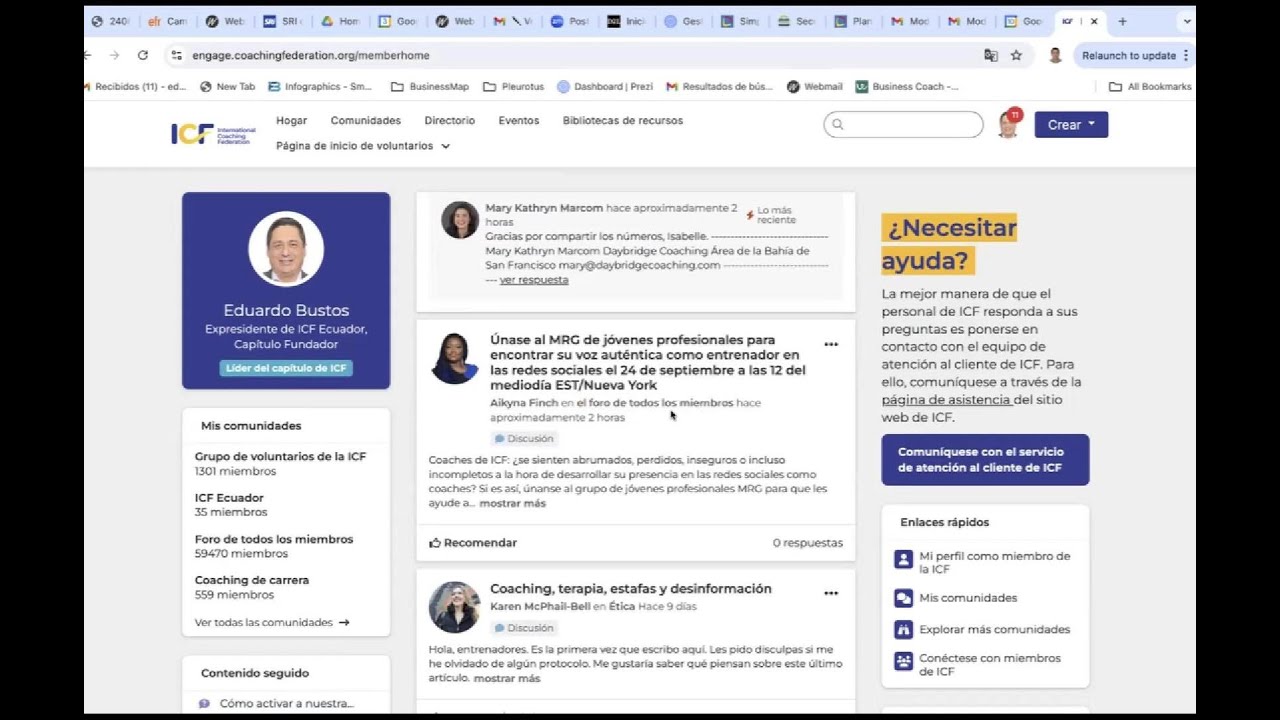
Task: Open All Bookmarks folder
Action: 1150,87
